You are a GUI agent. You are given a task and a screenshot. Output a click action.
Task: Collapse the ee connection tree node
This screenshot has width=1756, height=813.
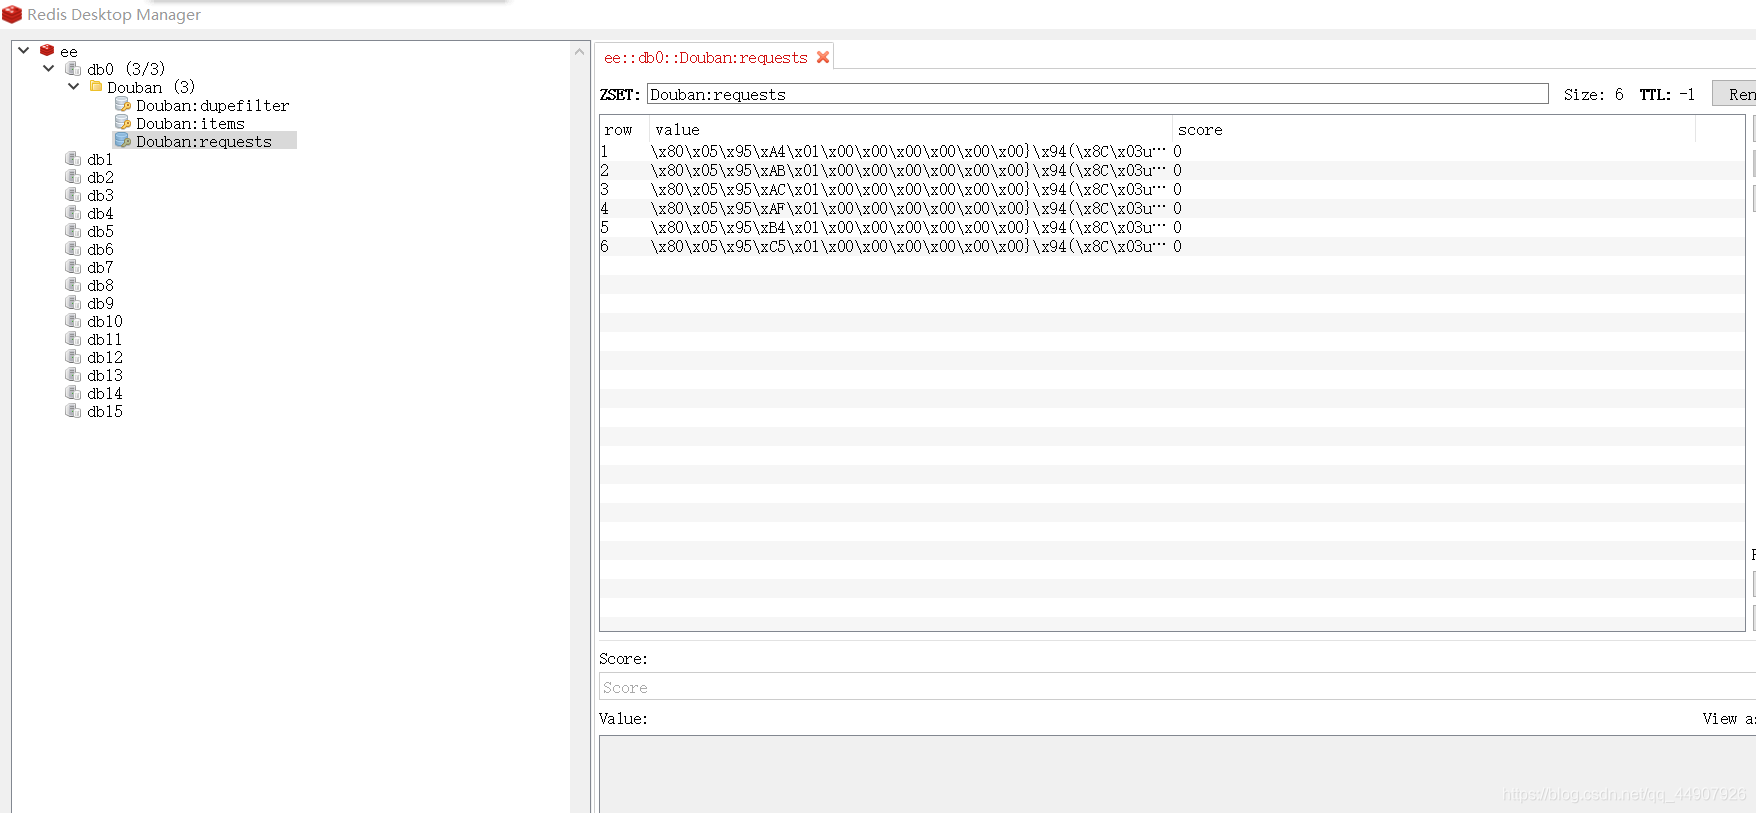tap(23, 50)
